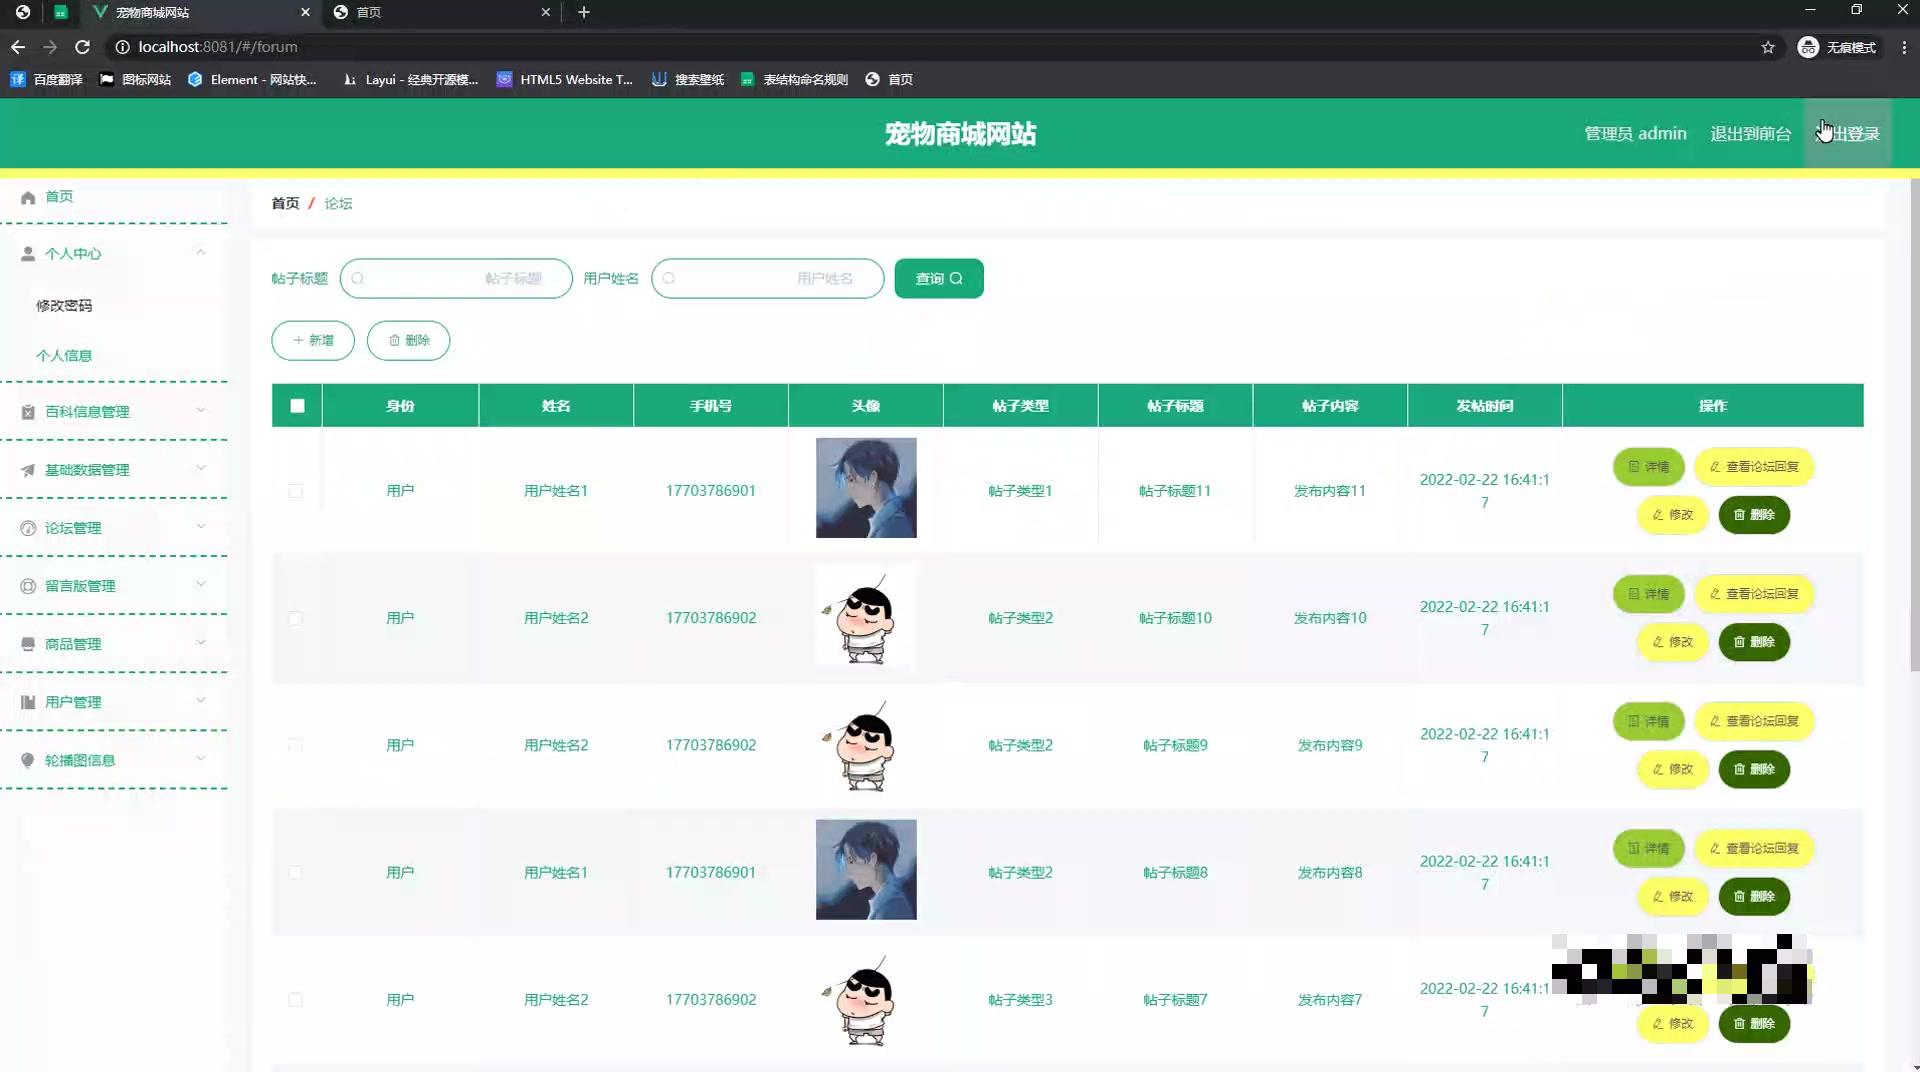
Task: Collapse the 个人中心 menu chevron
Action: pyautogui.click(x=201, y=253)
